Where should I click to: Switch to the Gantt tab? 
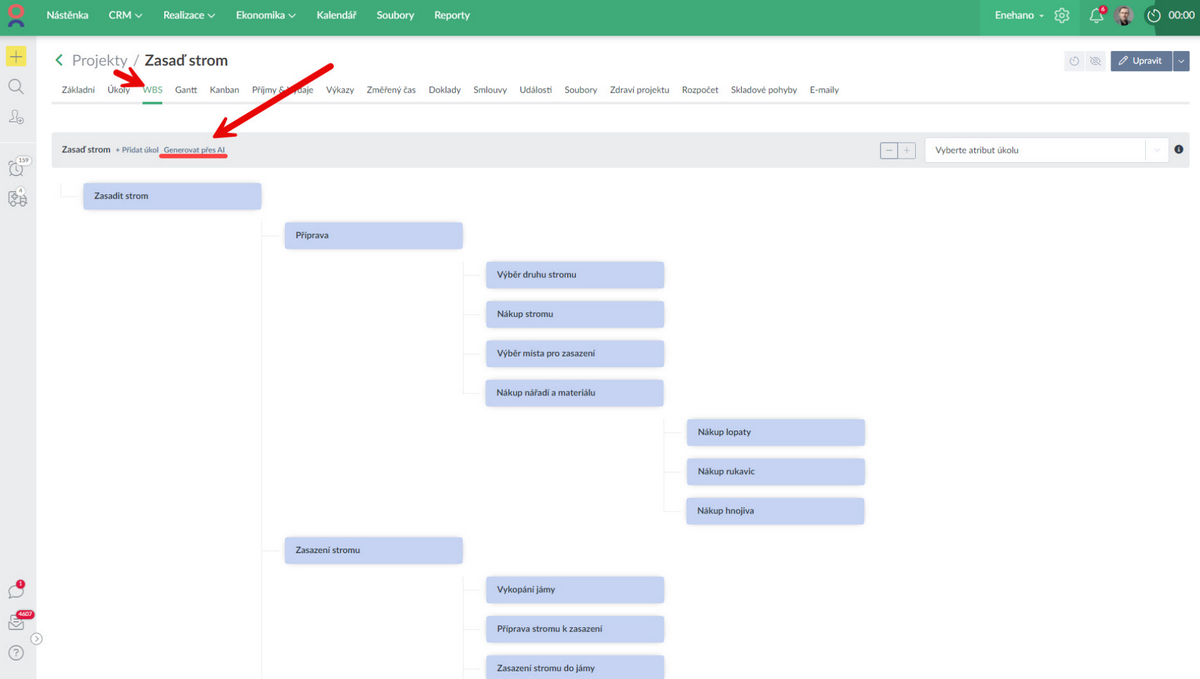point(186,90)
